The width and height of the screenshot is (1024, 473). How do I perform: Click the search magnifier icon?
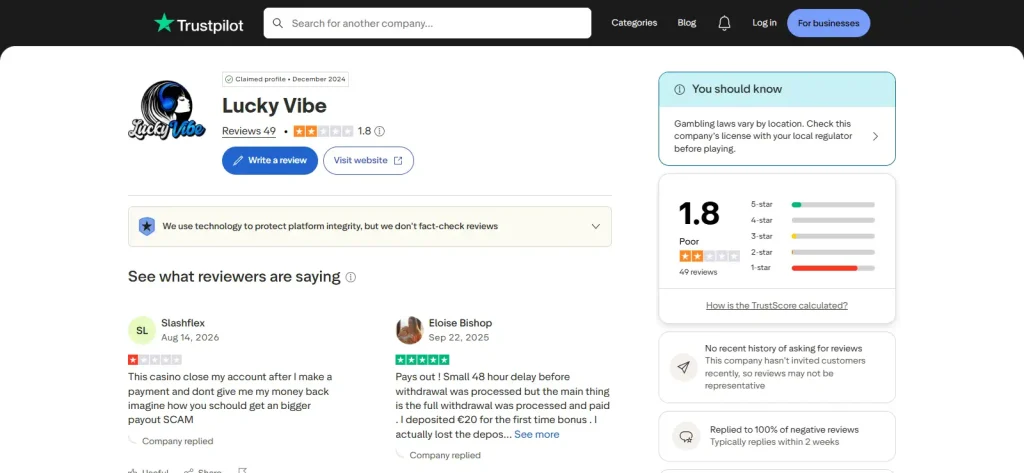(x=278, y=23)
